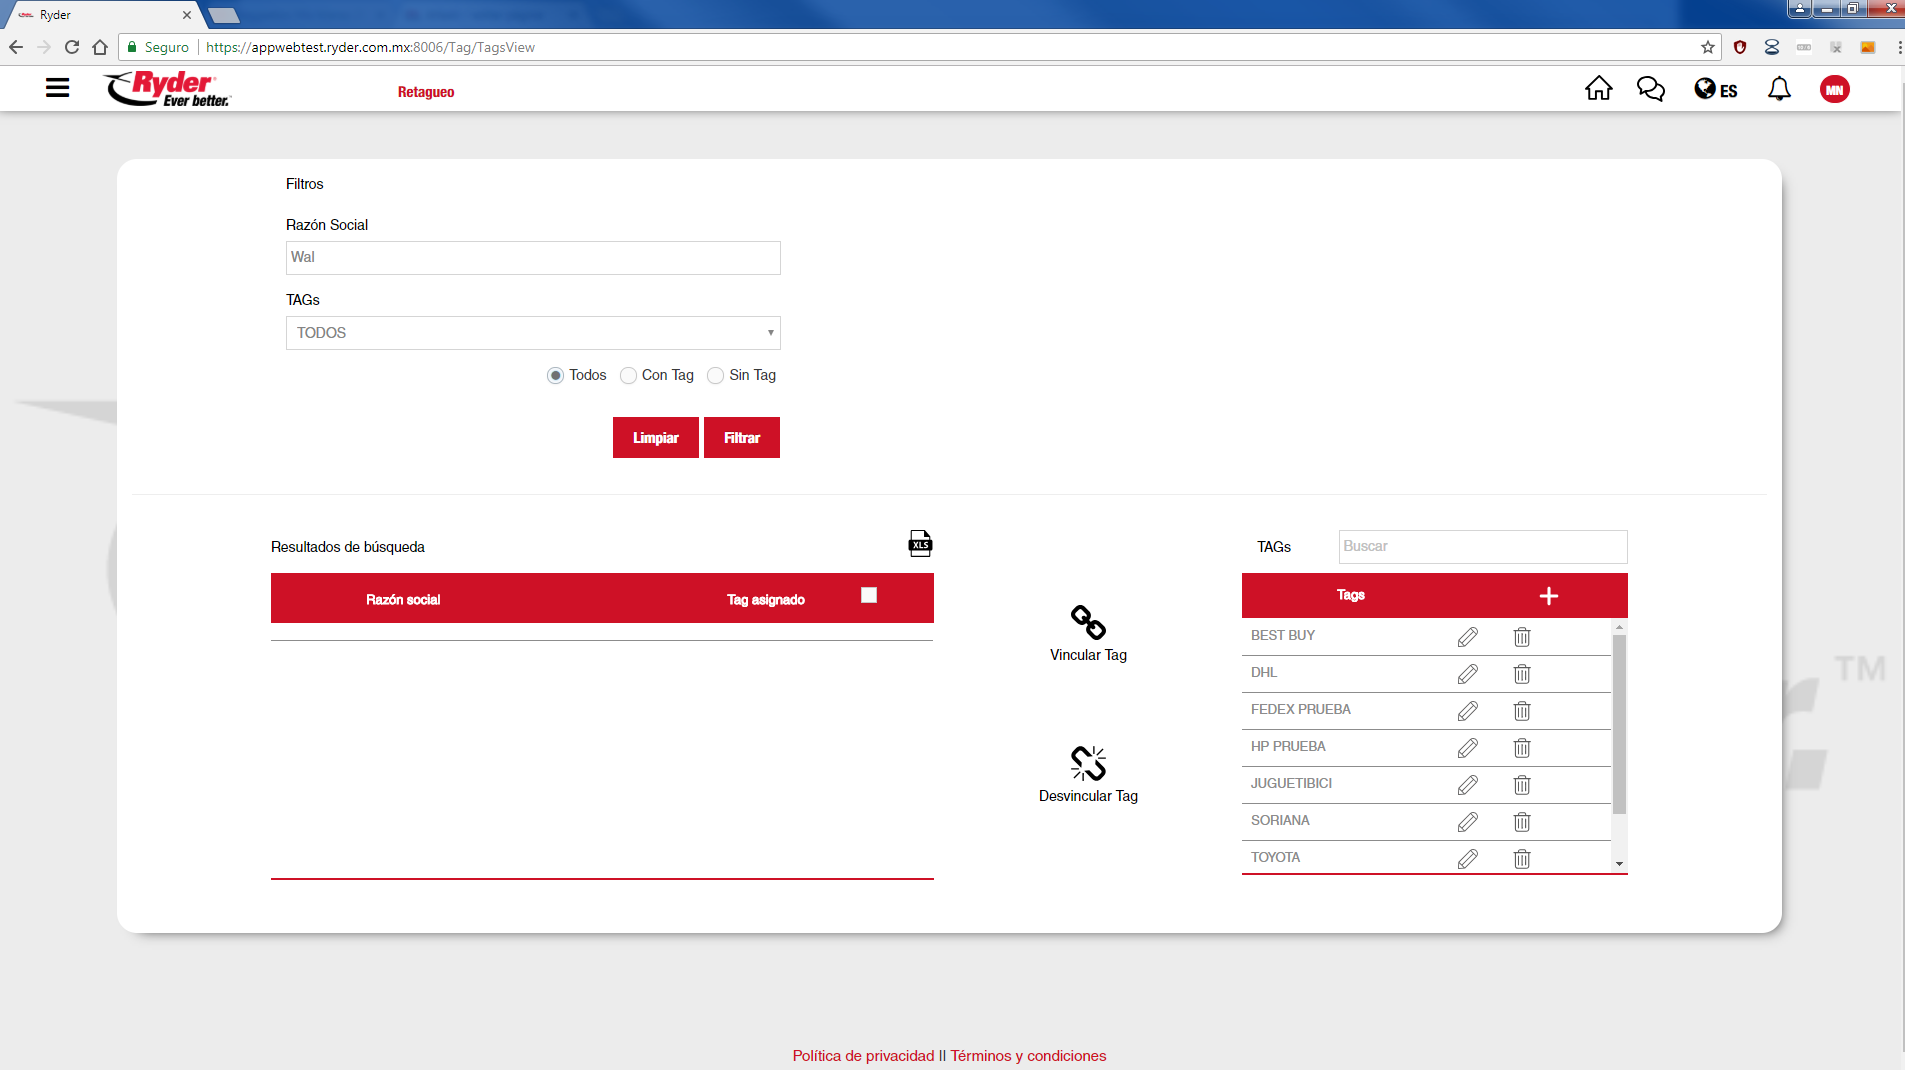Open the chat messages icon

click(x=1650, y=89)
